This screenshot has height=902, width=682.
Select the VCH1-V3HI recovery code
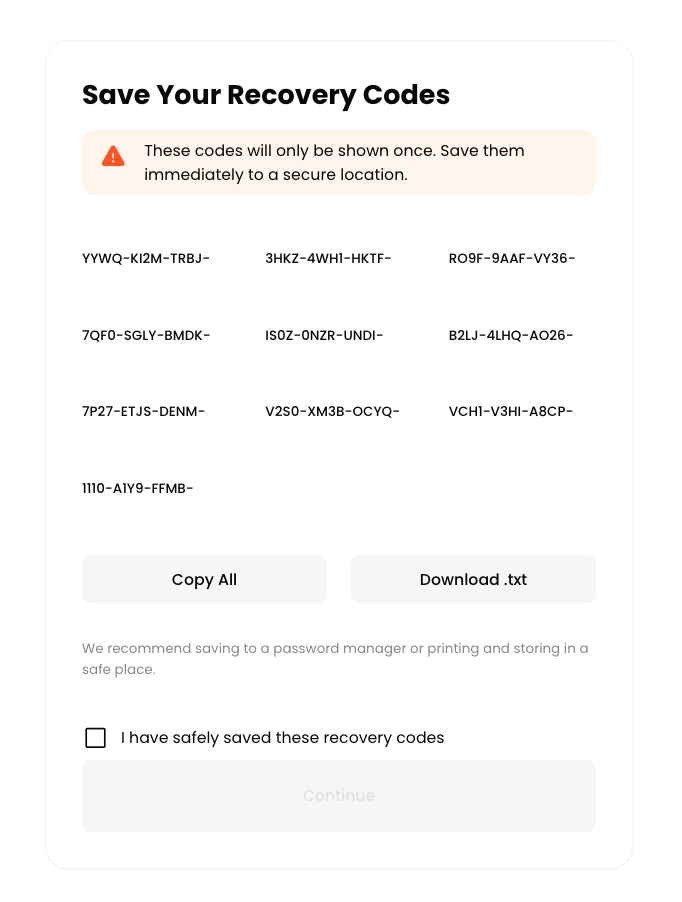tap(511, 411)
